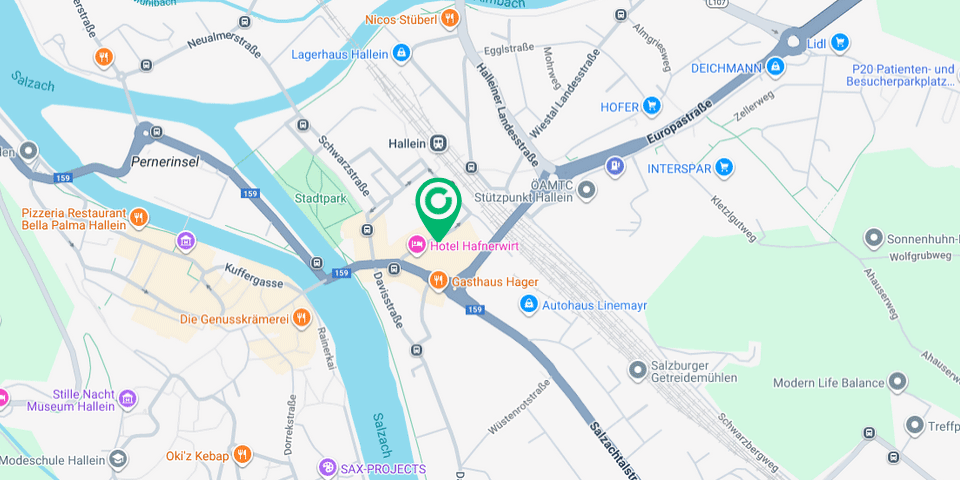Viewport: 960px width, 480px height.
Task: Click the Oki'z Kebap restaurant icon
Action: (242, 454)
